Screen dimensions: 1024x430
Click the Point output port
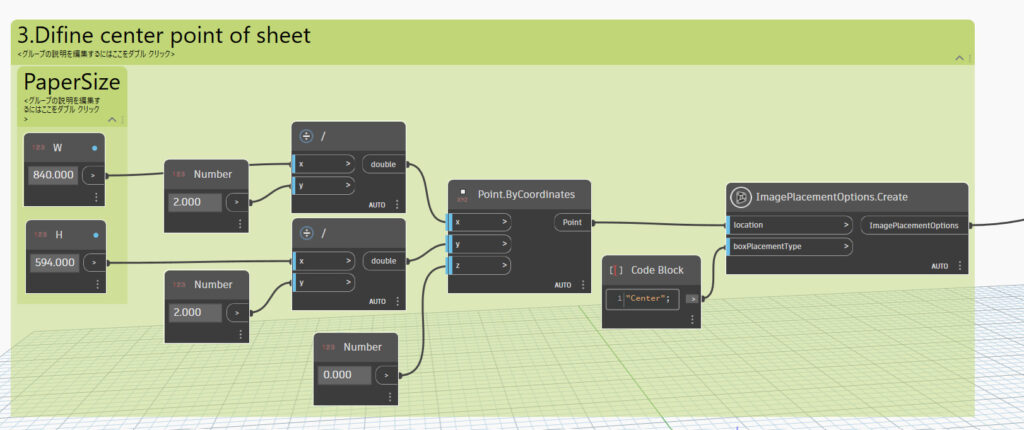(572, 222)
